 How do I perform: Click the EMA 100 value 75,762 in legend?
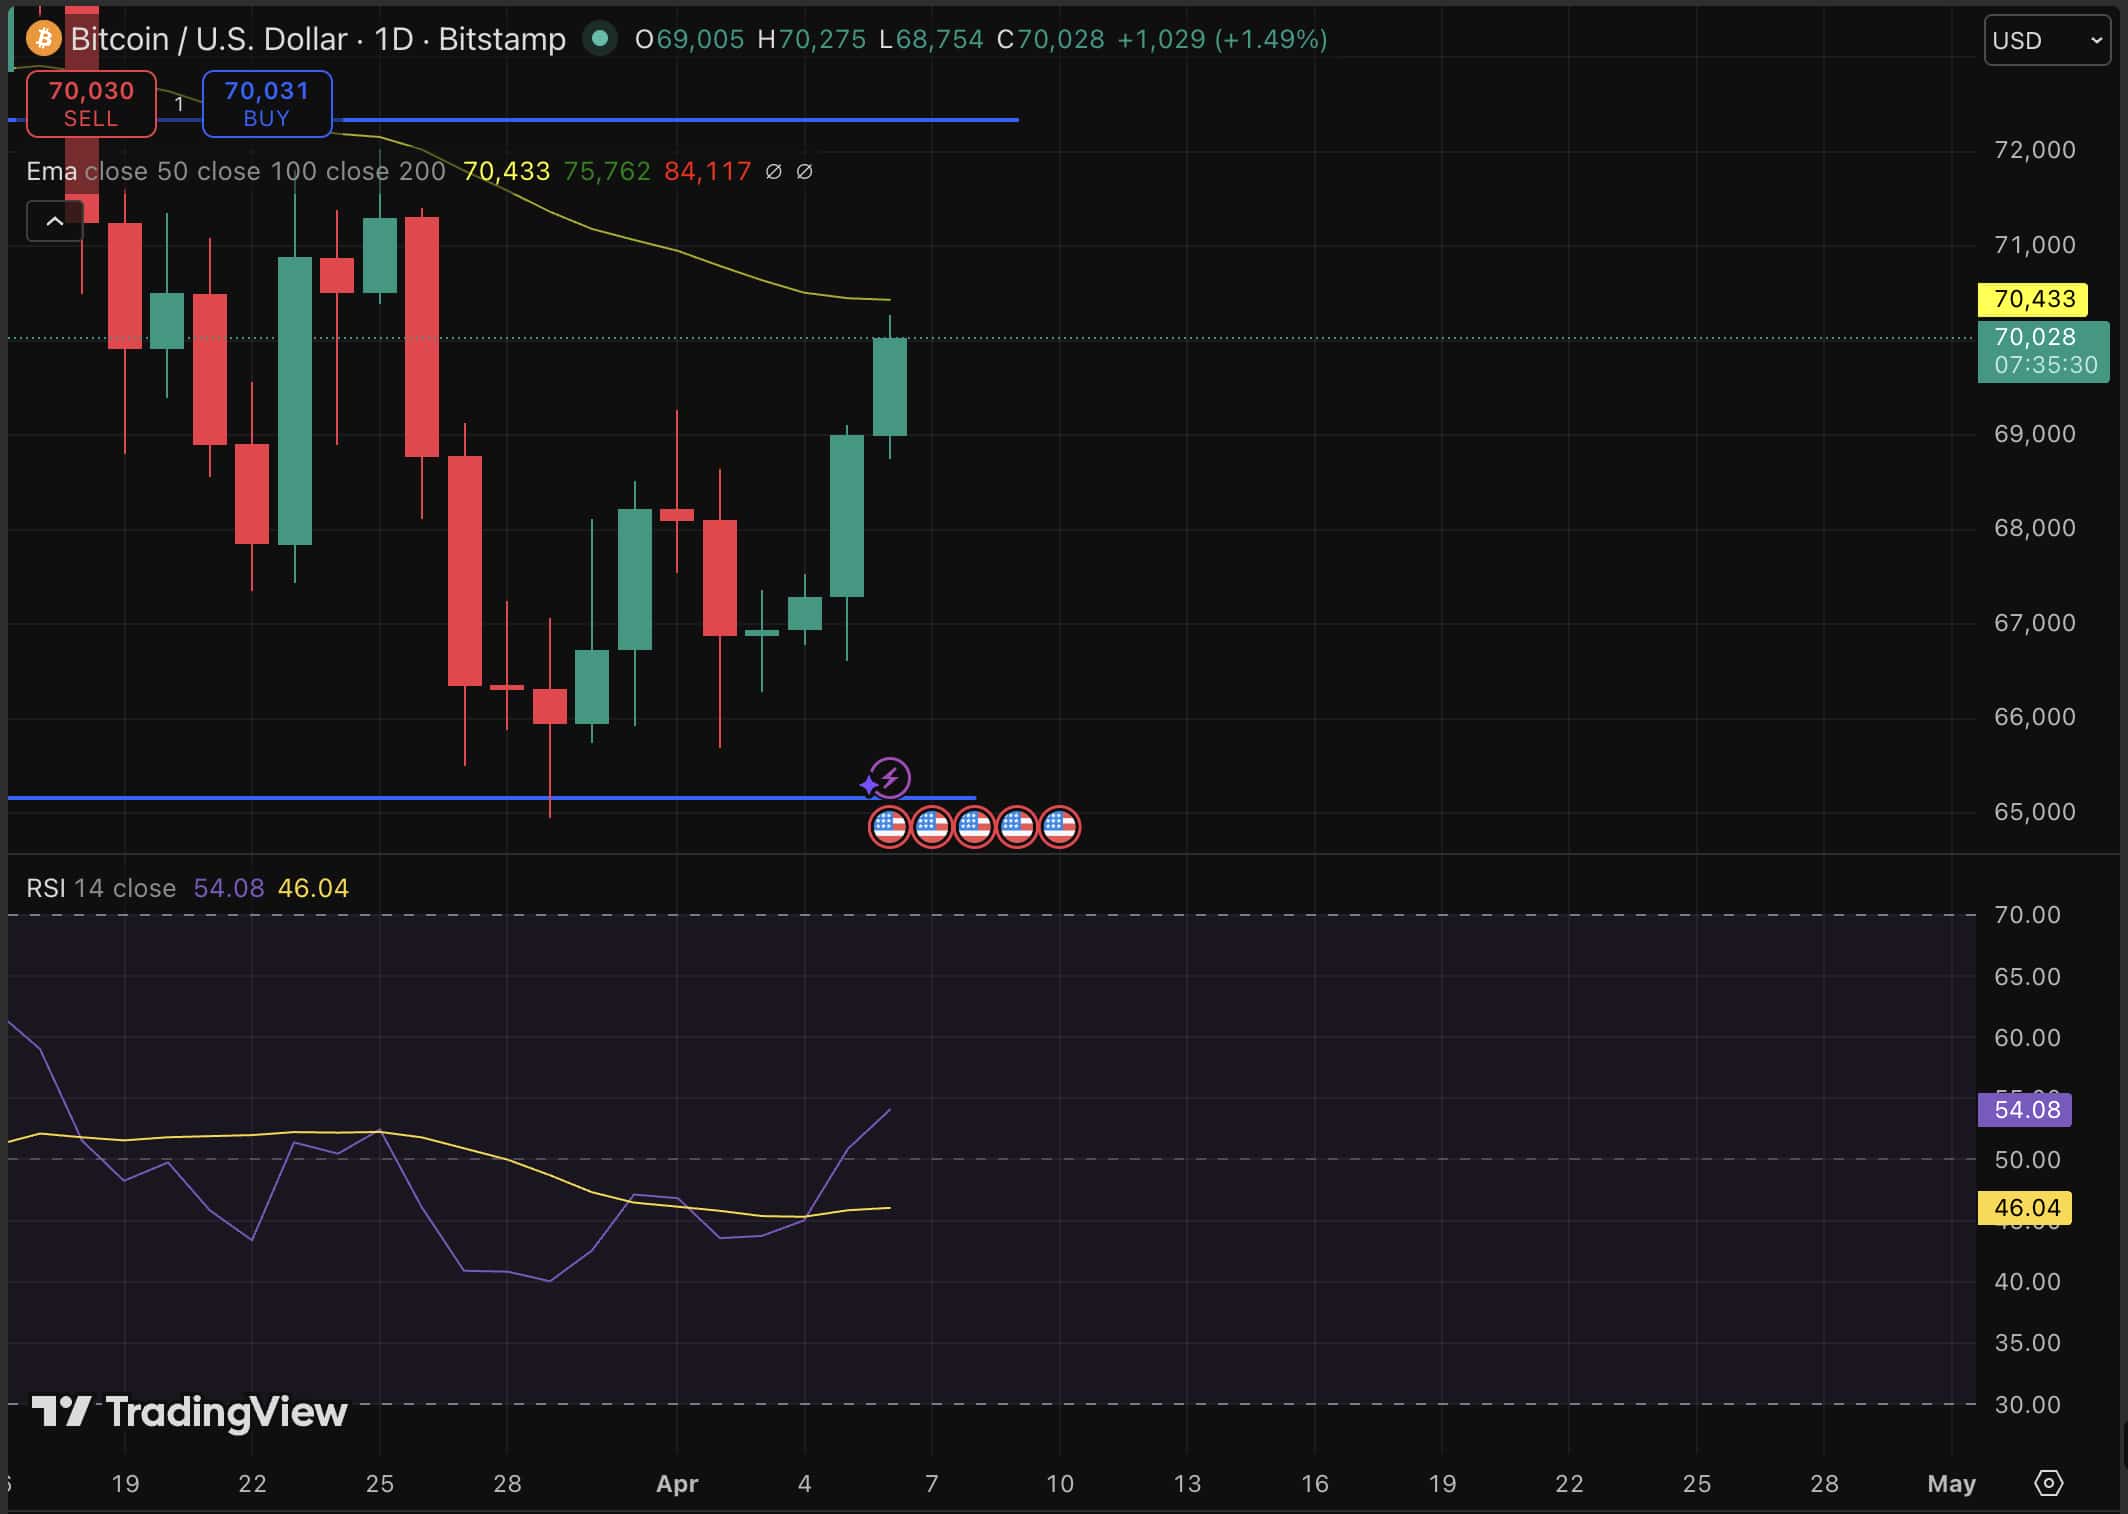tap(607, 171)
